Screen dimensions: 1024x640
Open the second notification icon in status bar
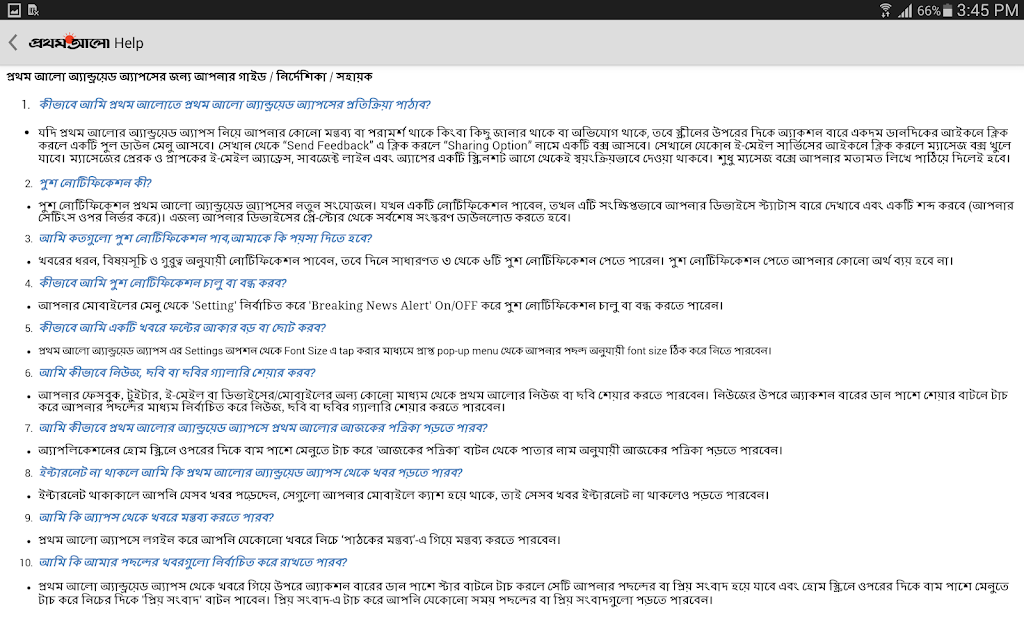(33, 10)
